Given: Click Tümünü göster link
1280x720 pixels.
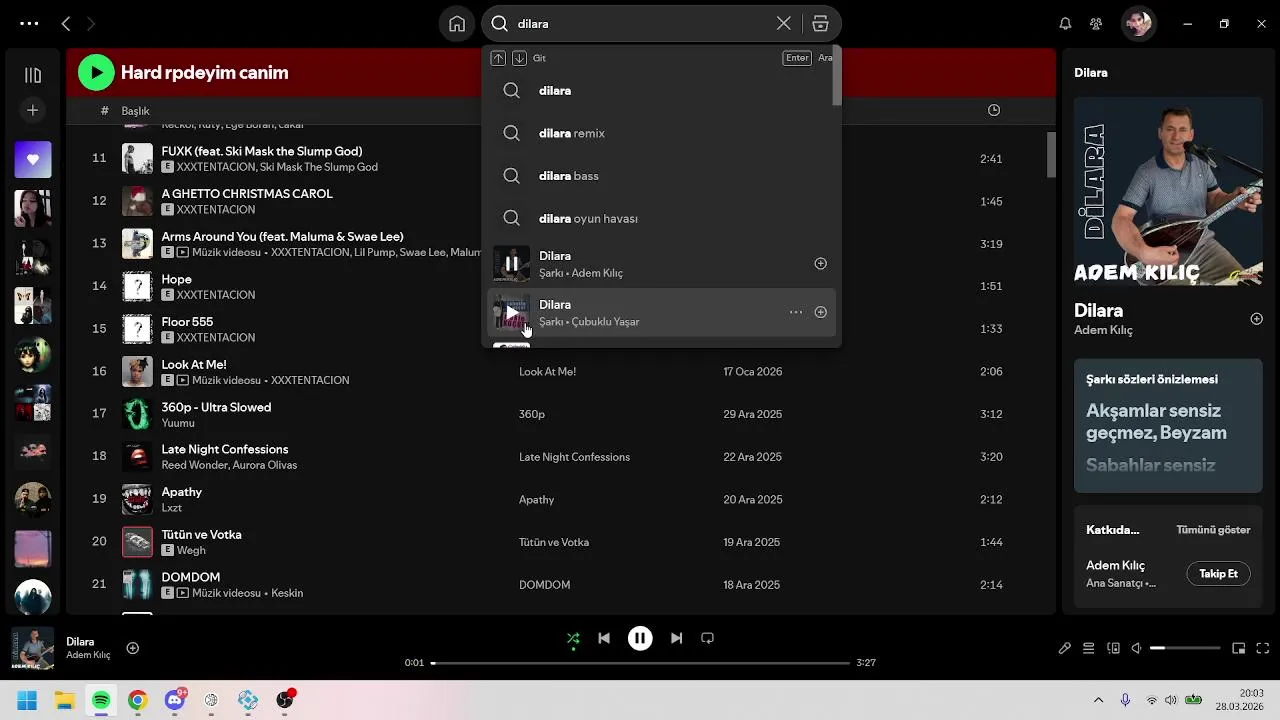Looking at the screenshot, I should pyautogui.click(x=1213, y=530).
